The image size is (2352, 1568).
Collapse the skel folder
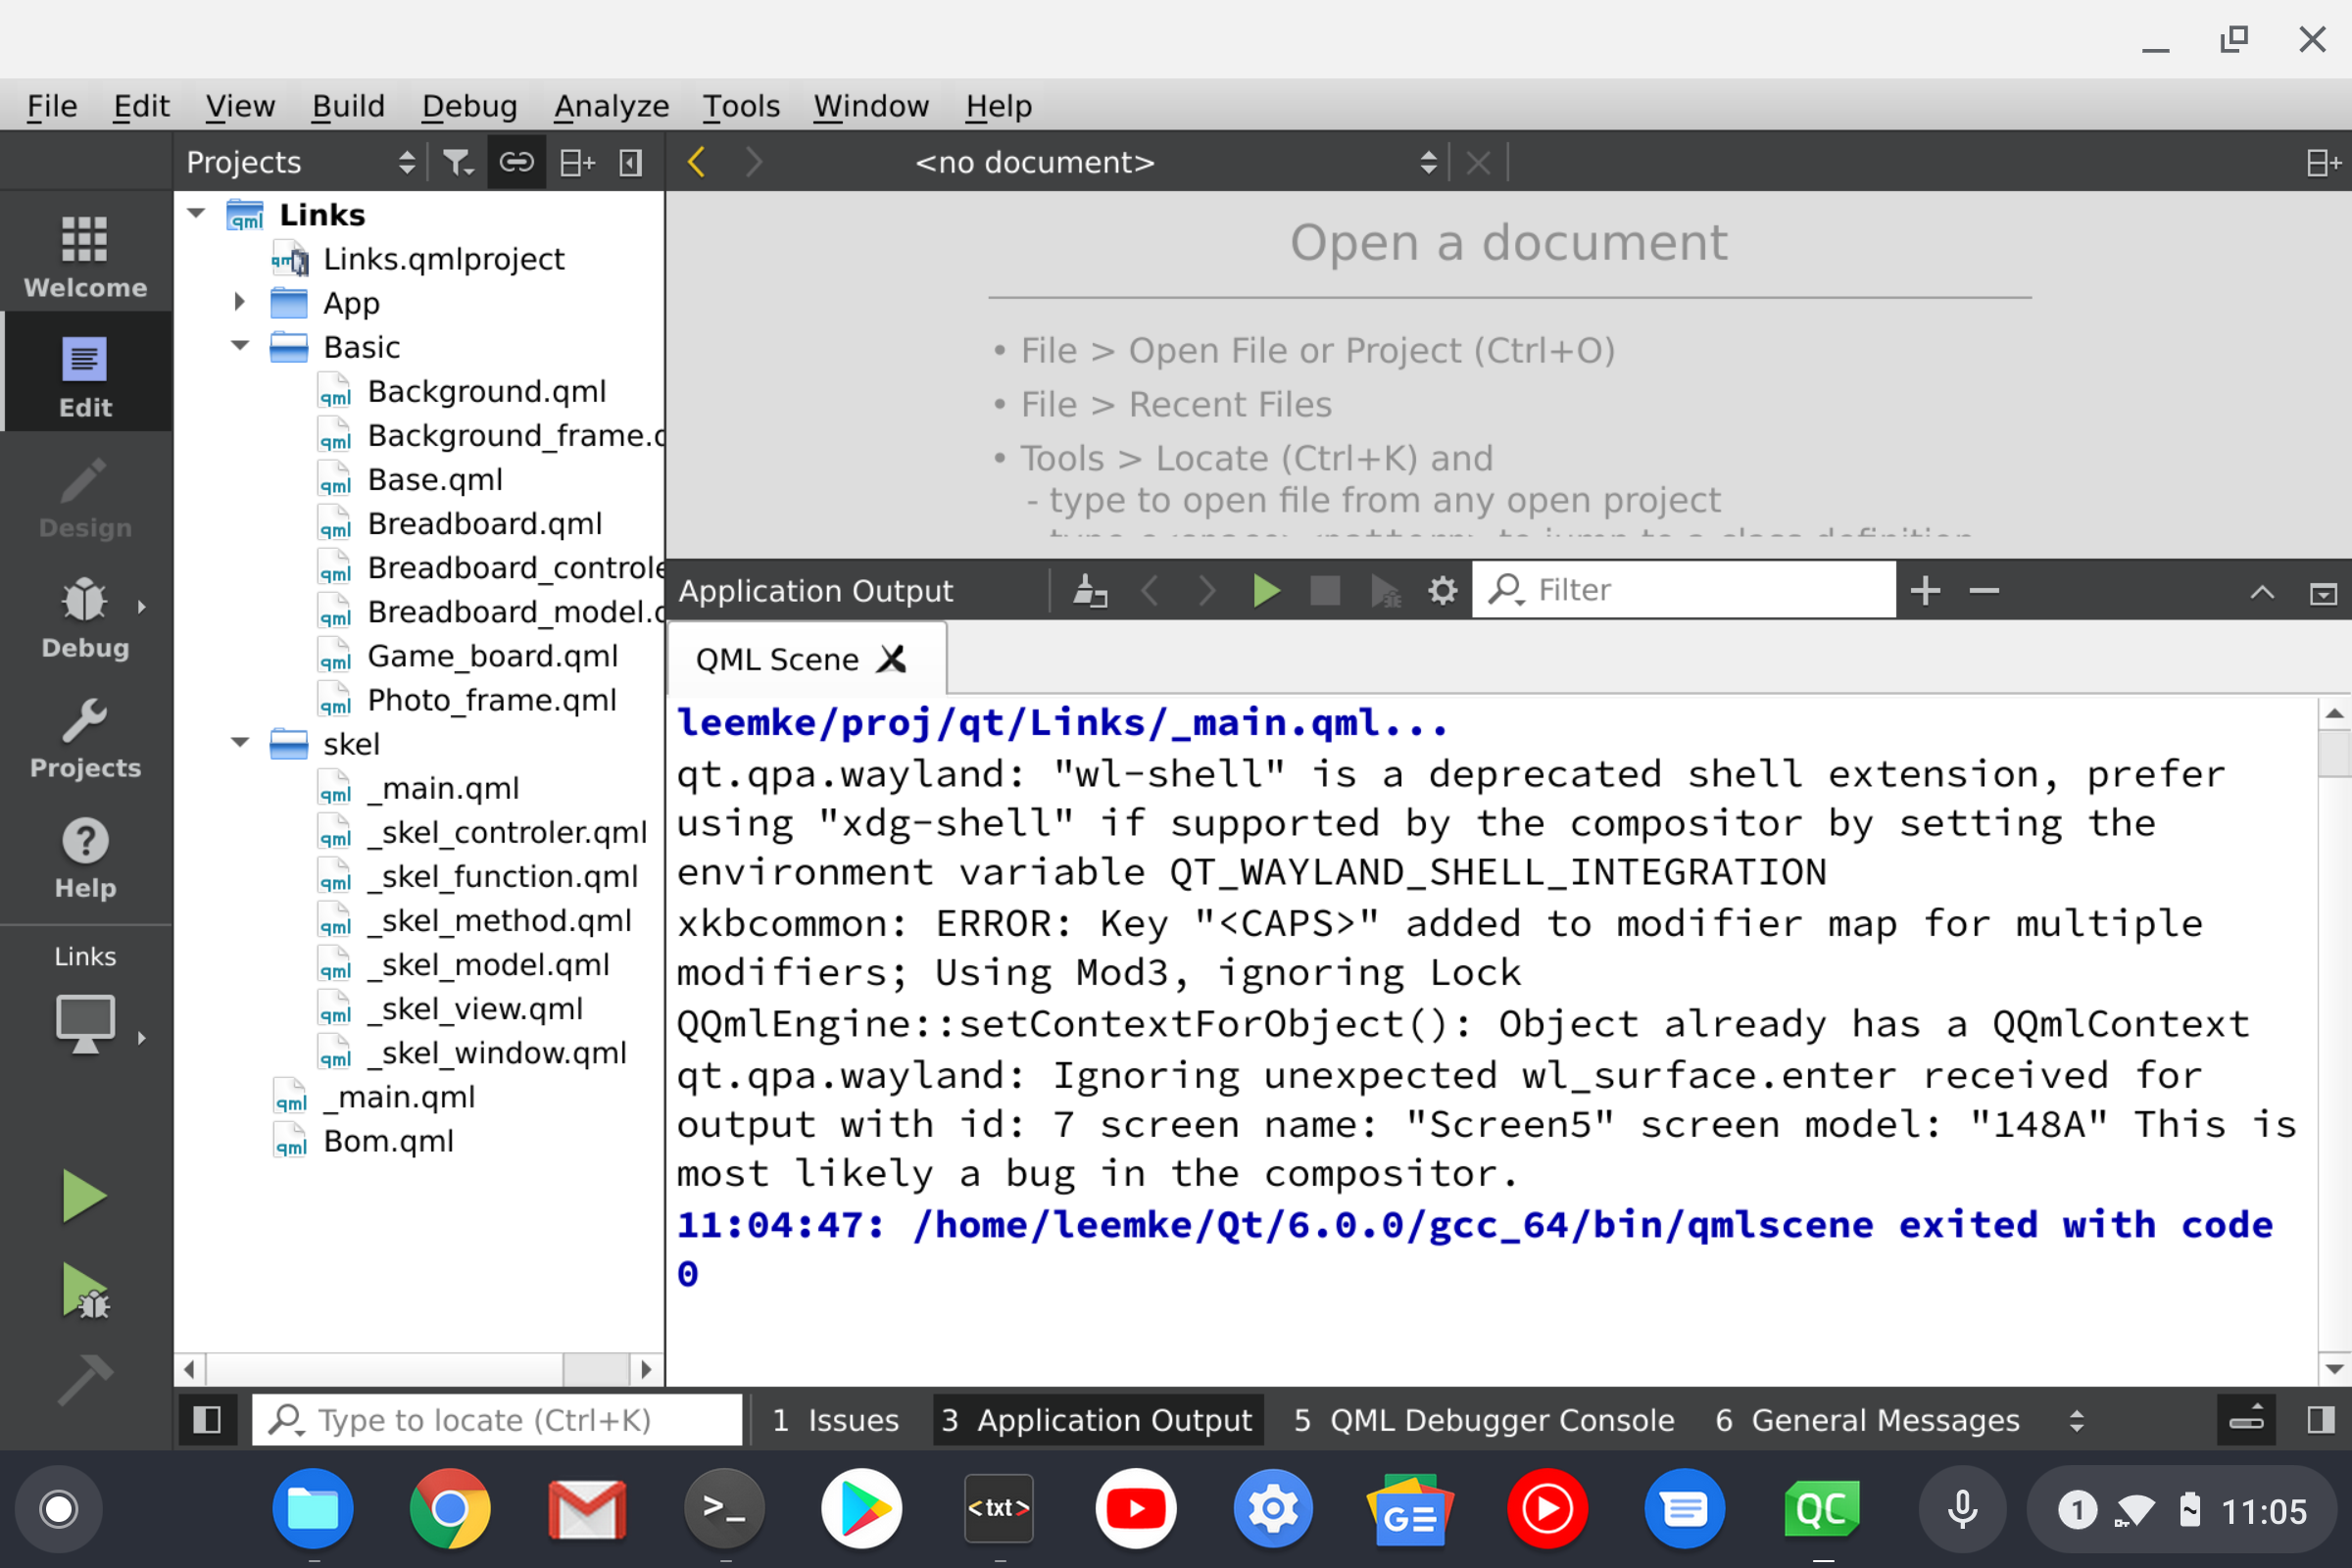point(240,743)
